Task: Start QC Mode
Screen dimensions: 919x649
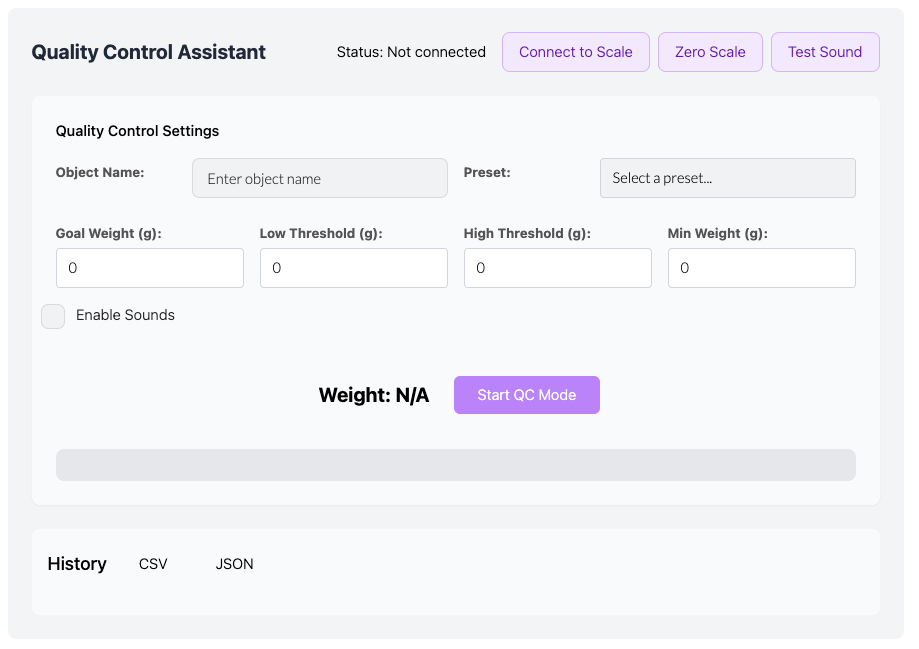Action: tap(527, 395)
